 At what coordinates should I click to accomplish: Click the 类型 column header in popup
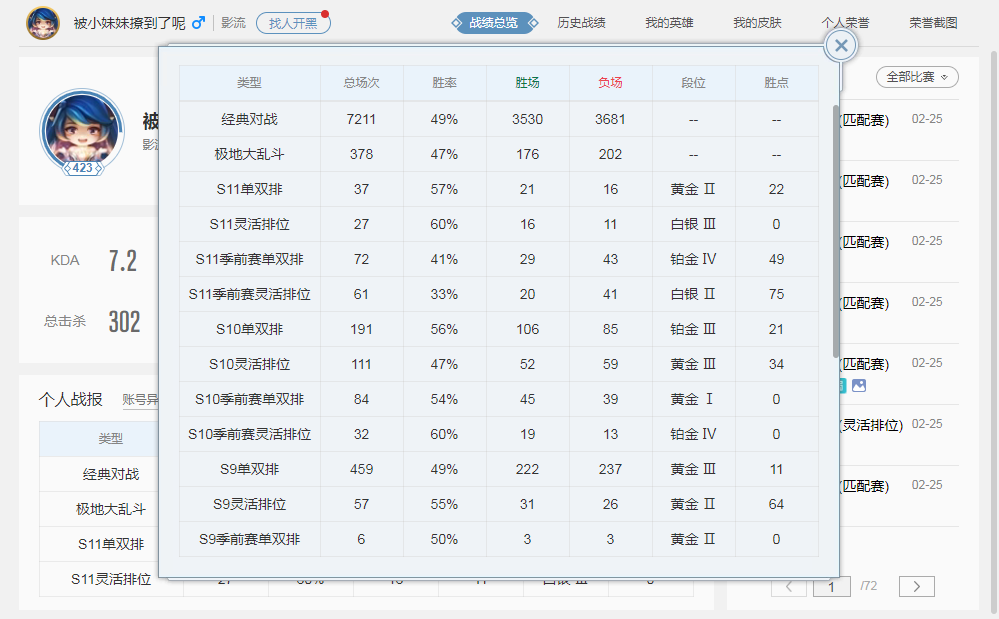coord(249,83)
